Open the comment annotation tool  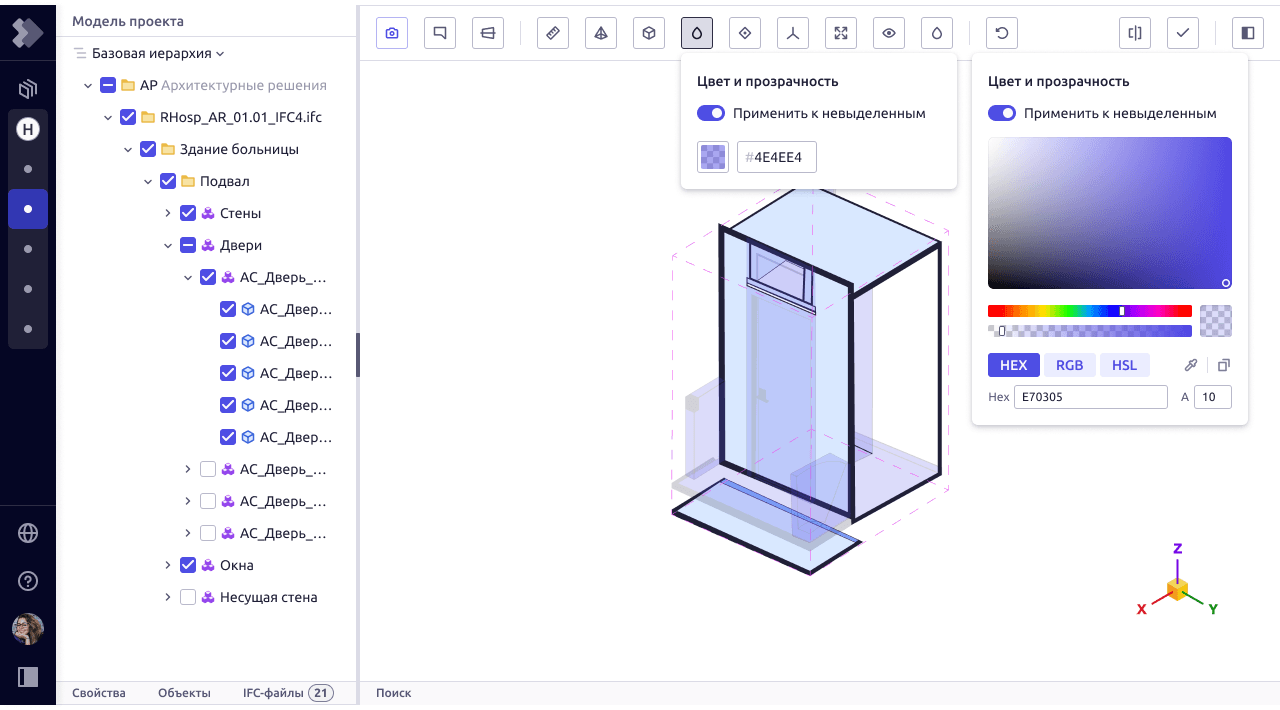tap(440, 33)
